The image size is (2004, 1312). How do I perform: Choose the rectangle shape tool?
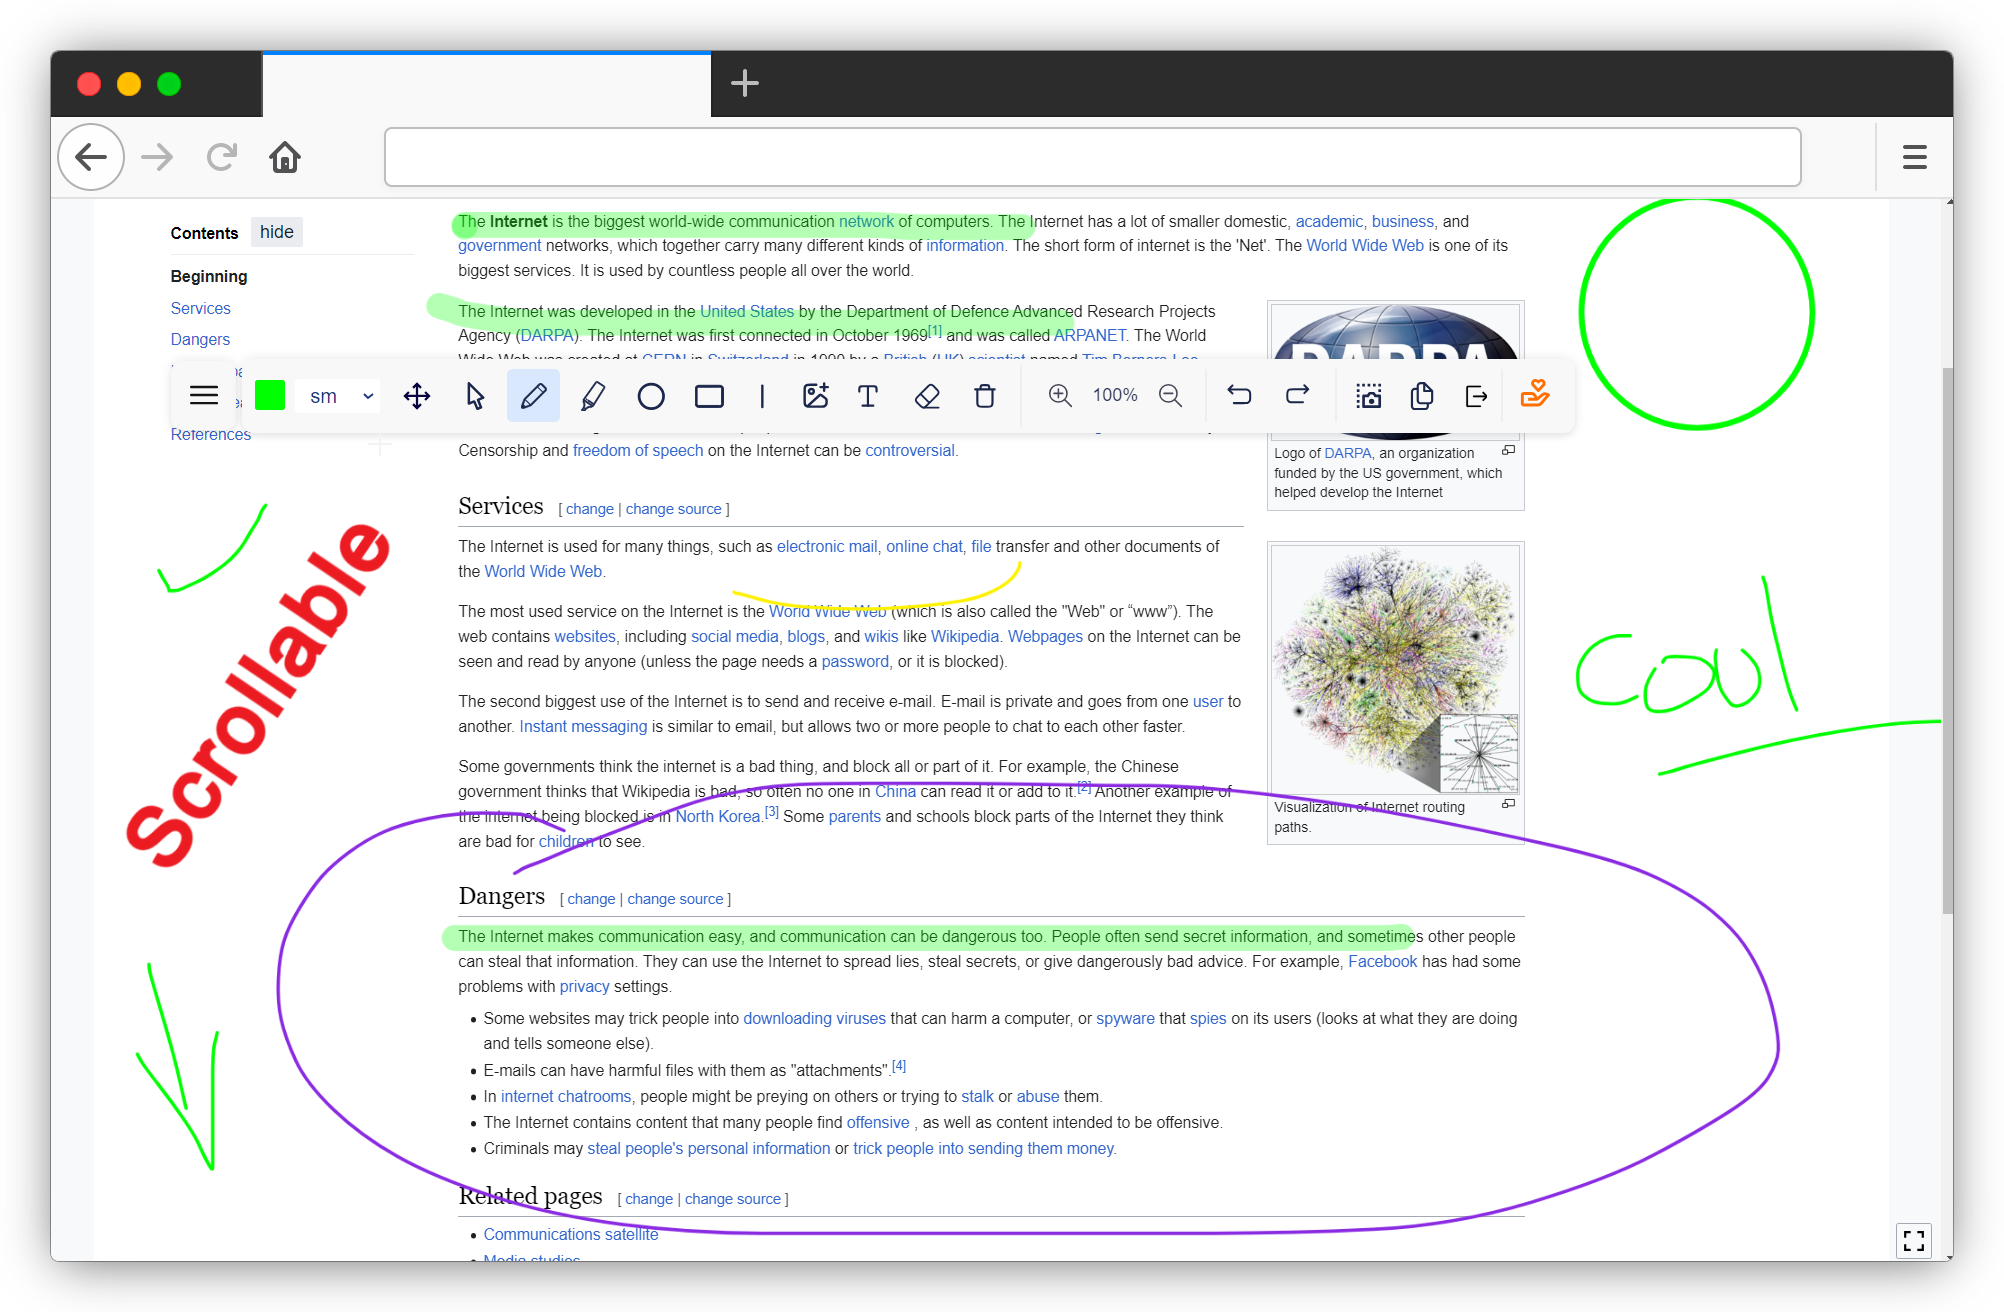click(x=709, y=396)
